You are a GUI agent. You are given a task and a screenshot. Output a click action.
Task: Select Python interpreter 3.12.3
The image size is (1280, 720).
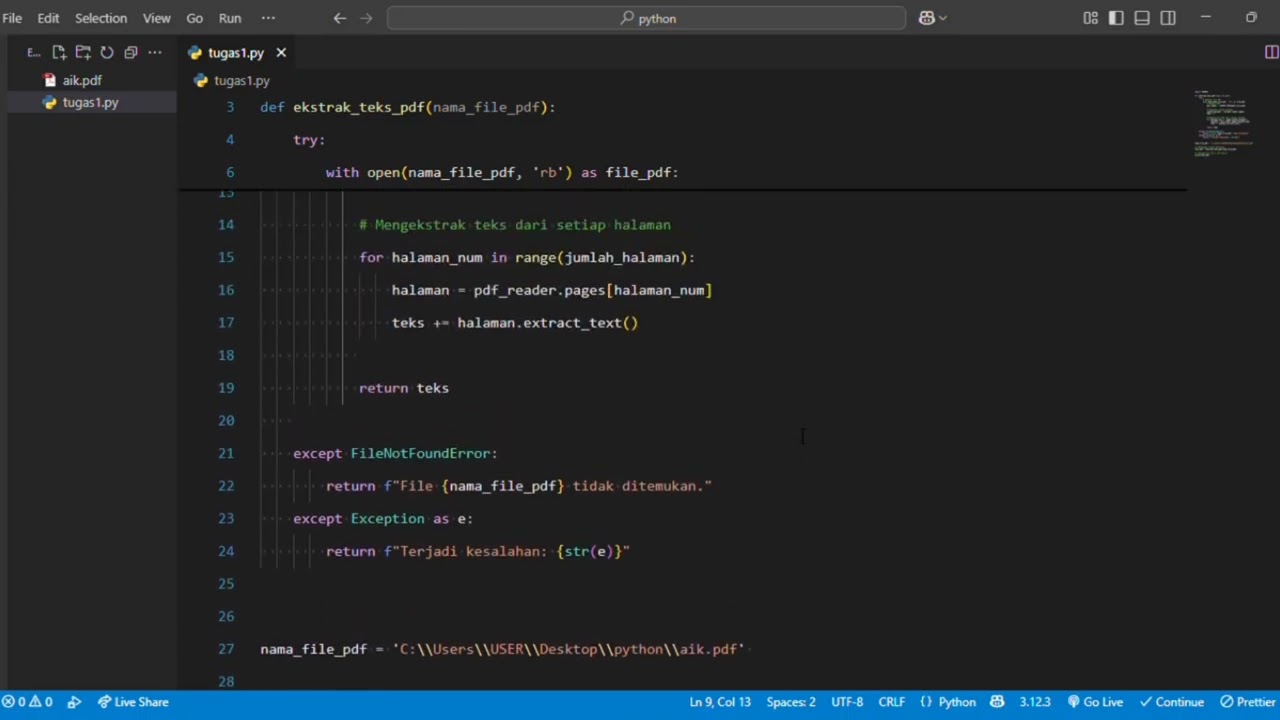point(1035,702)
